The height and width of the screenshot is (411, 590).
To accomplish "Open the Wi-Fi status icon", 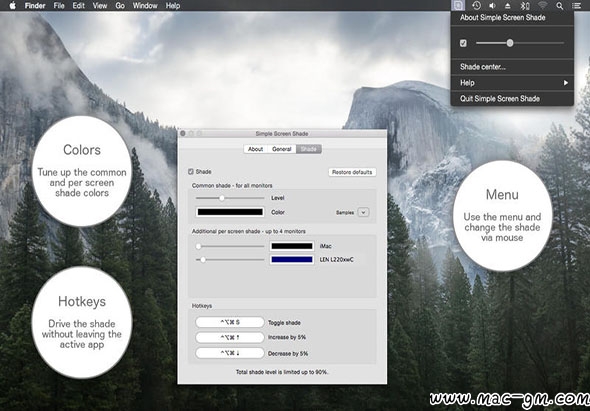I will (x=542, y=6).
